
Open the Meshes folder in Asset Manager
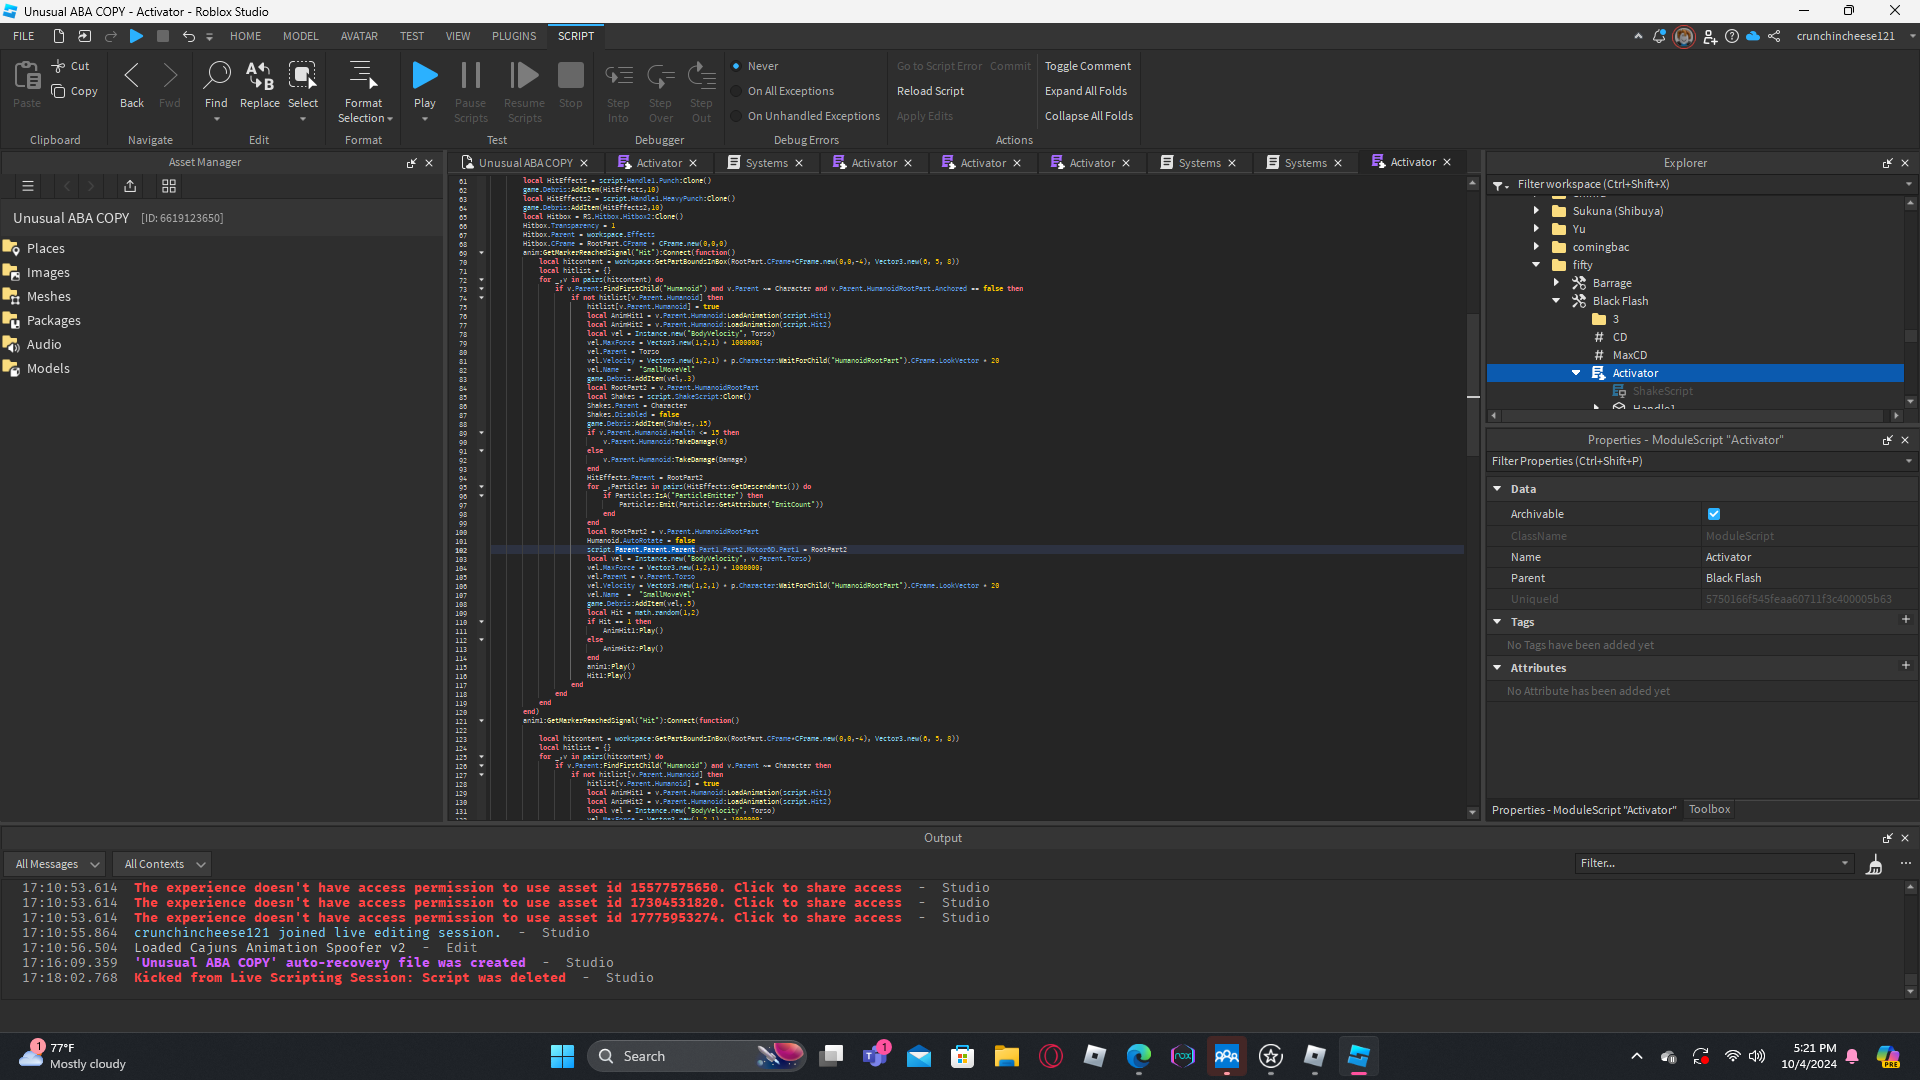pos(48,296)
